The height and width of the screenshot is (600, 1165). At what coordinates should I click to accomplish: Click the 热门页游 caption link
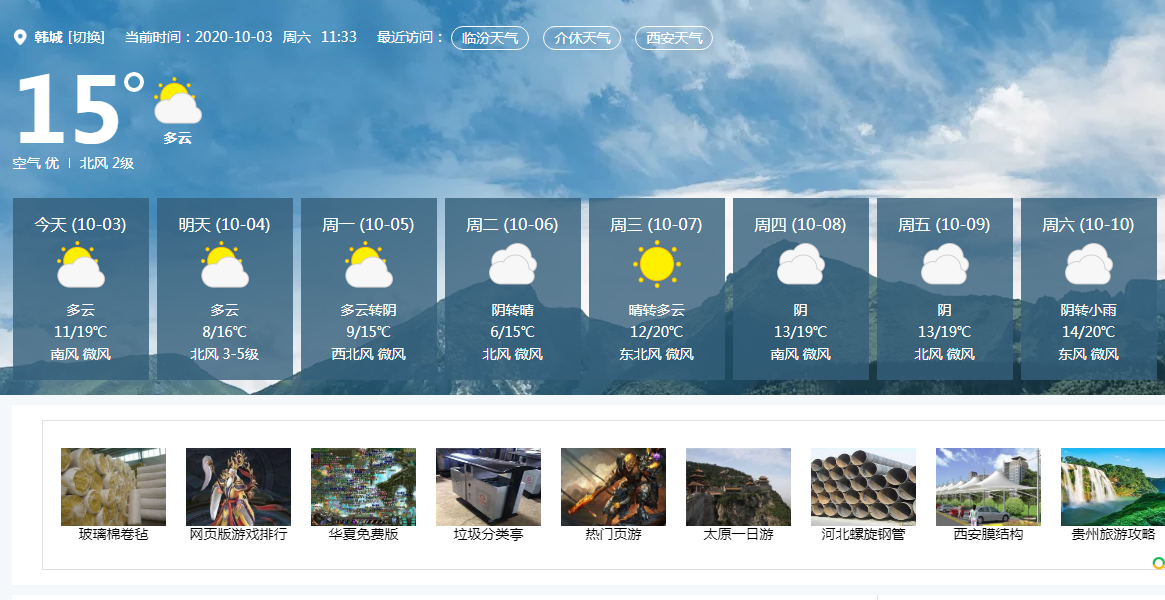tap(614, 534)
